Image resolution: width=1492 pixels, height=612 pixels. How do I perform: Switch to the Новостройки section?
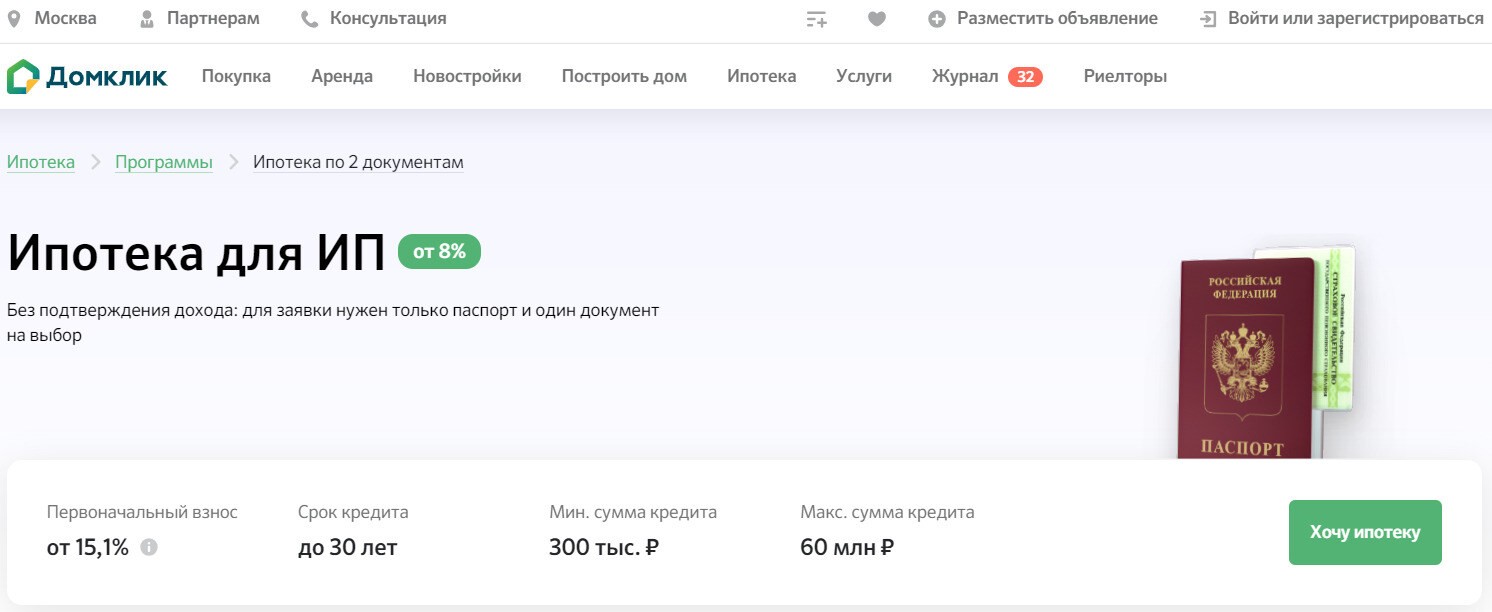pos(466,76)
